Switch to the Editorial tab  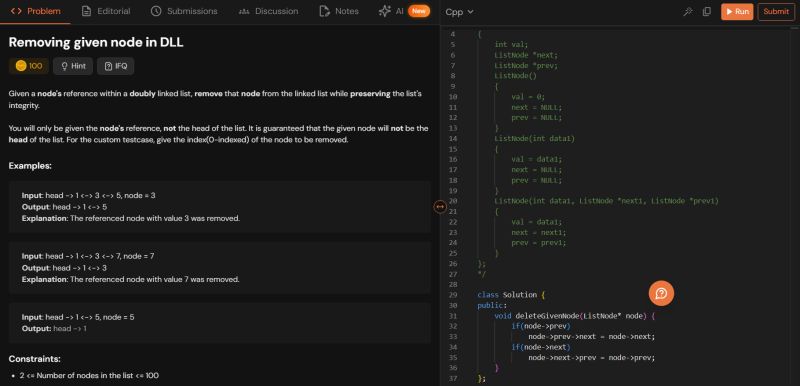[106, 11]
